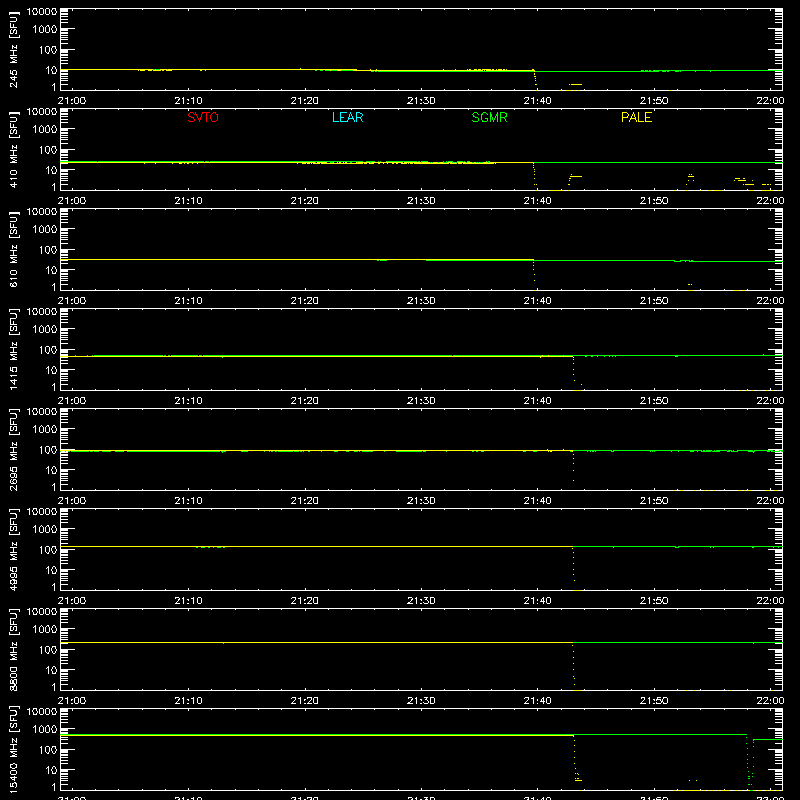This screenshot has width=800, height=800.
Task: Click 21:10 time label under 4995 MHz panel
Action: point(188,601)
